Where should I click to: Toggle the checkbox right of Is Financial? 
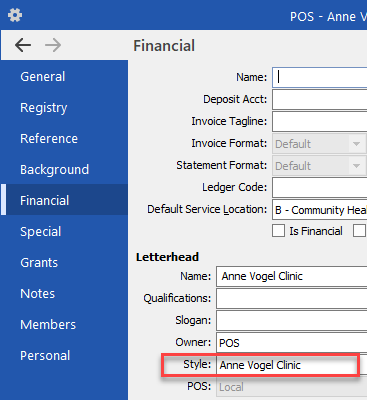(359, 231)
